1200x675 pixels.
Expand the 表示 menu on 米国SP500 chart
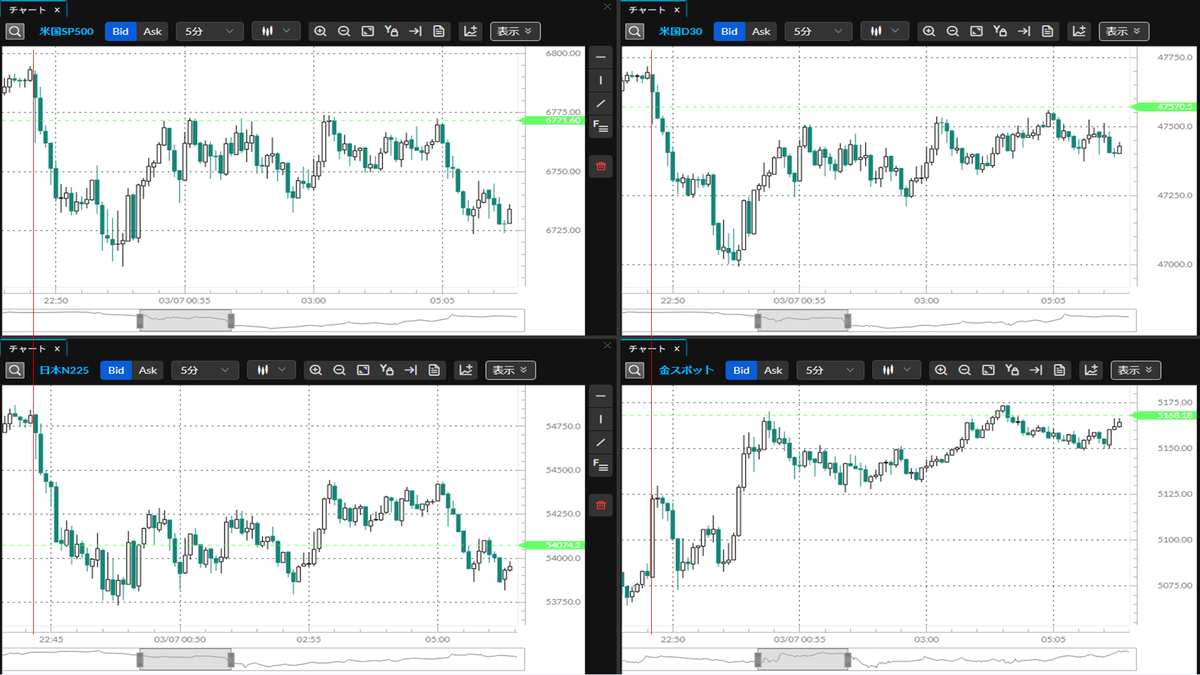[515, 31]
